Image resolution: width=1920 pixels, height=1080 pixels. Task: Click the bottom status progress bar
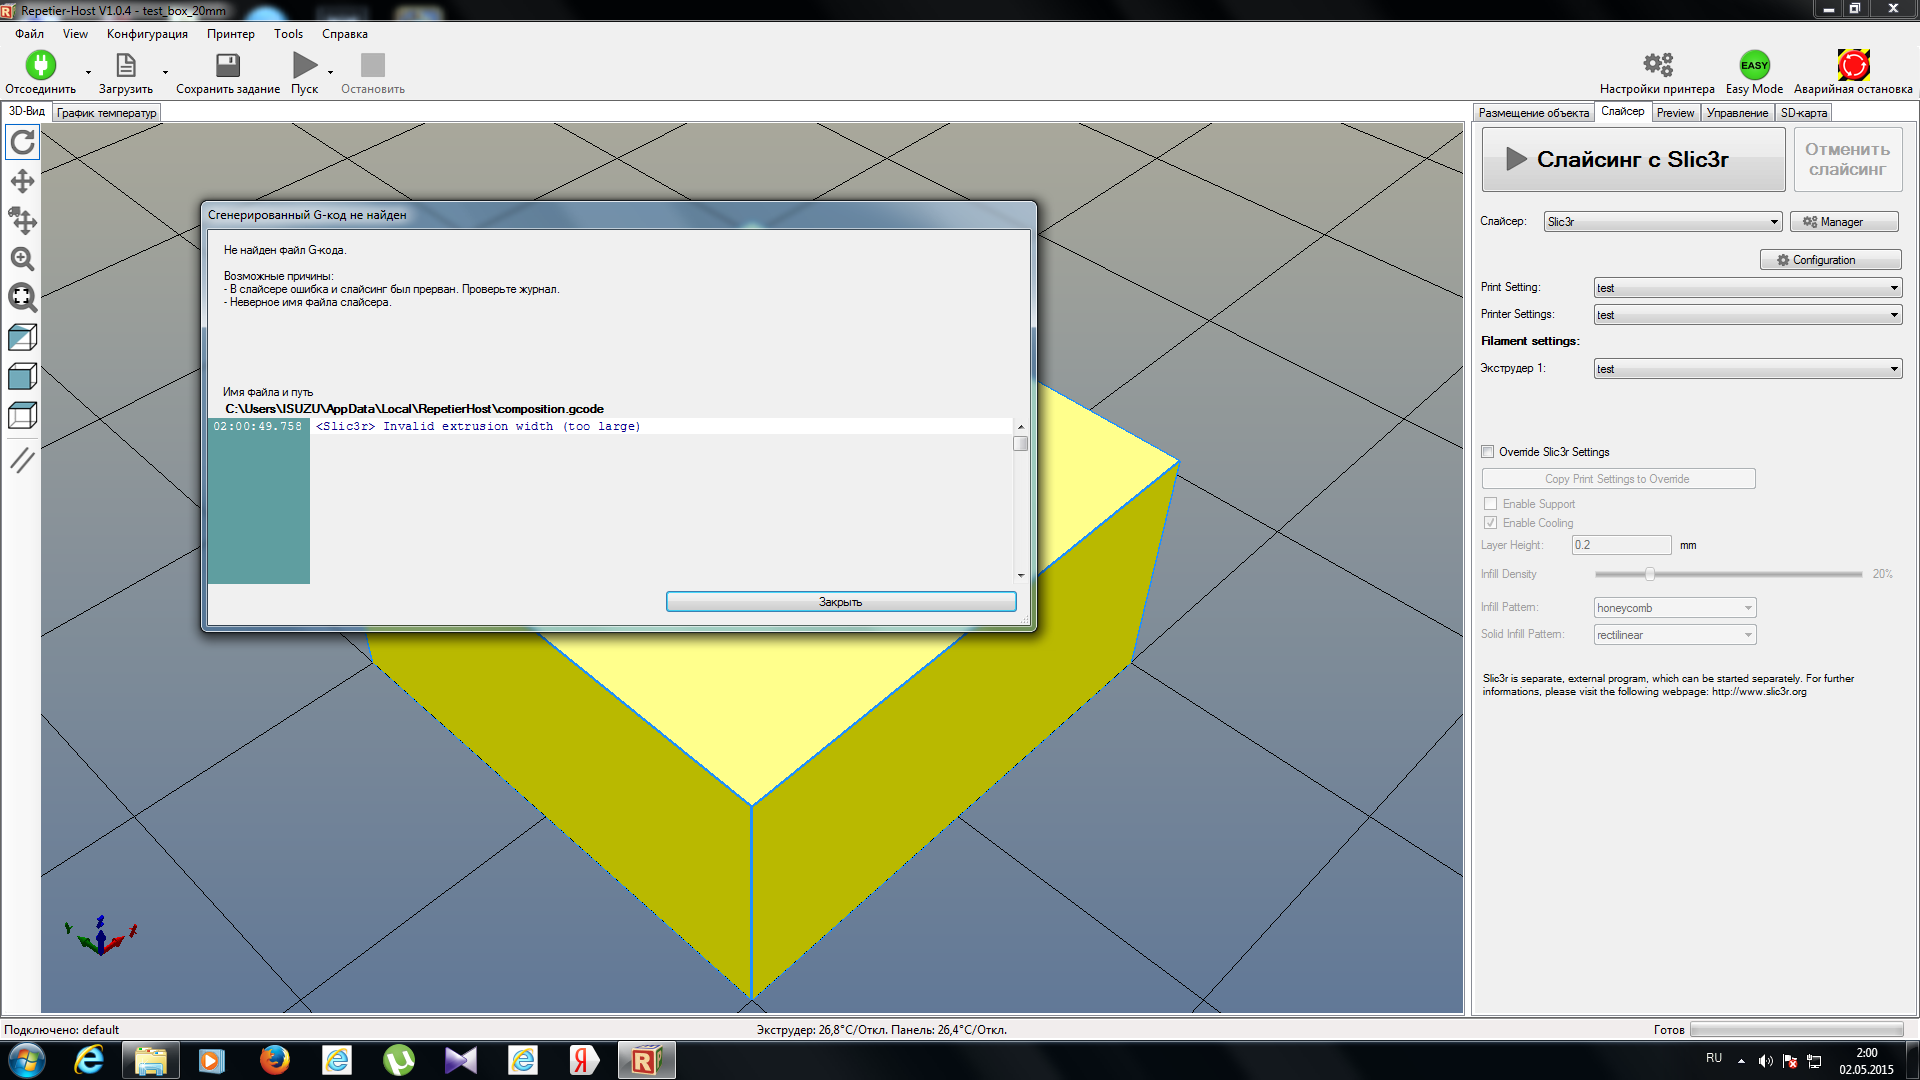coord(1797,1030)
